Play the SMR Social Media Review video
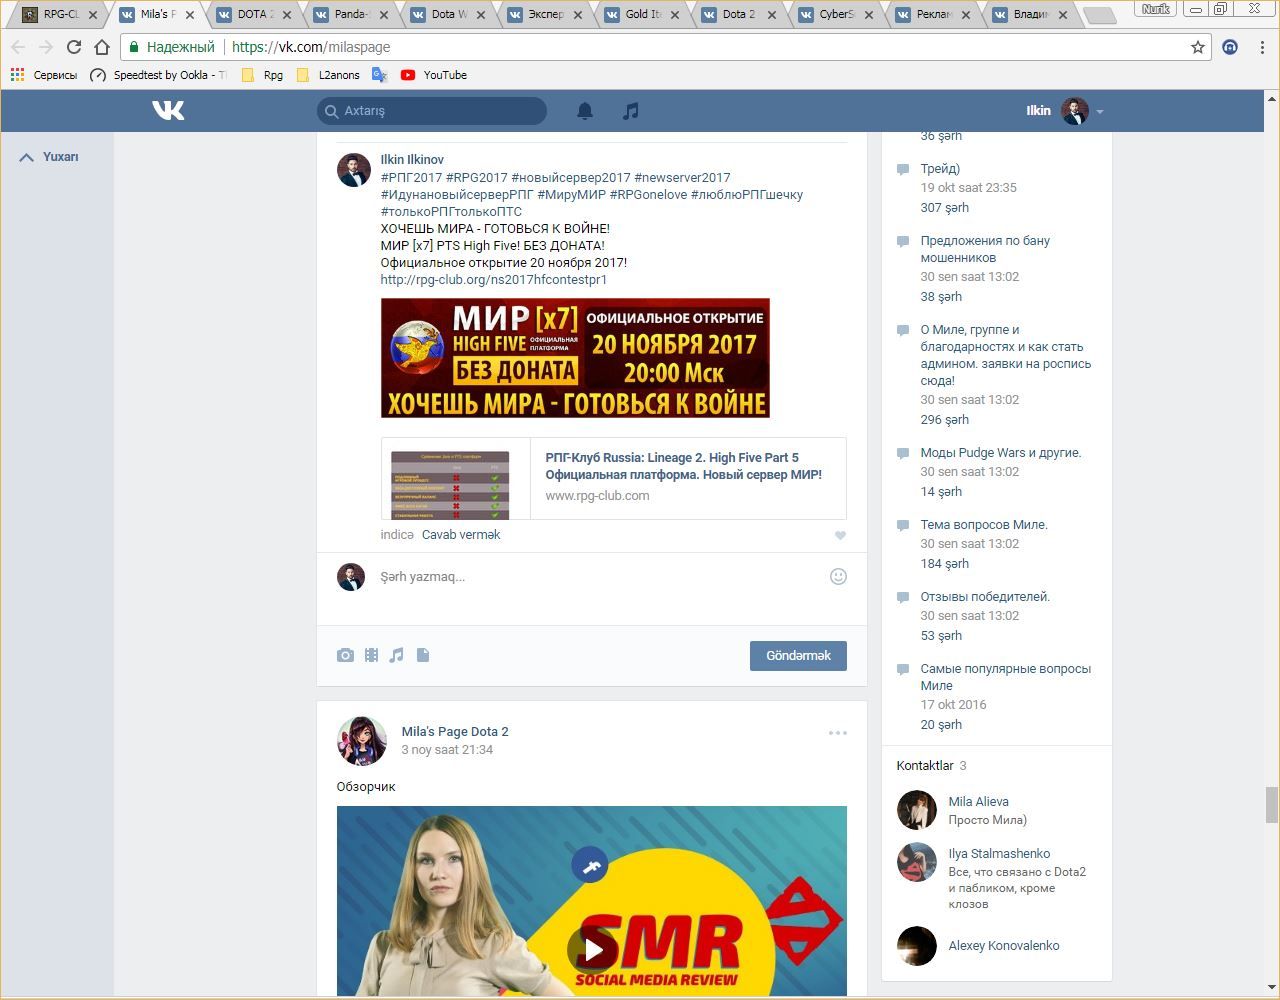1280x1000 pixels. click(593, 949)
